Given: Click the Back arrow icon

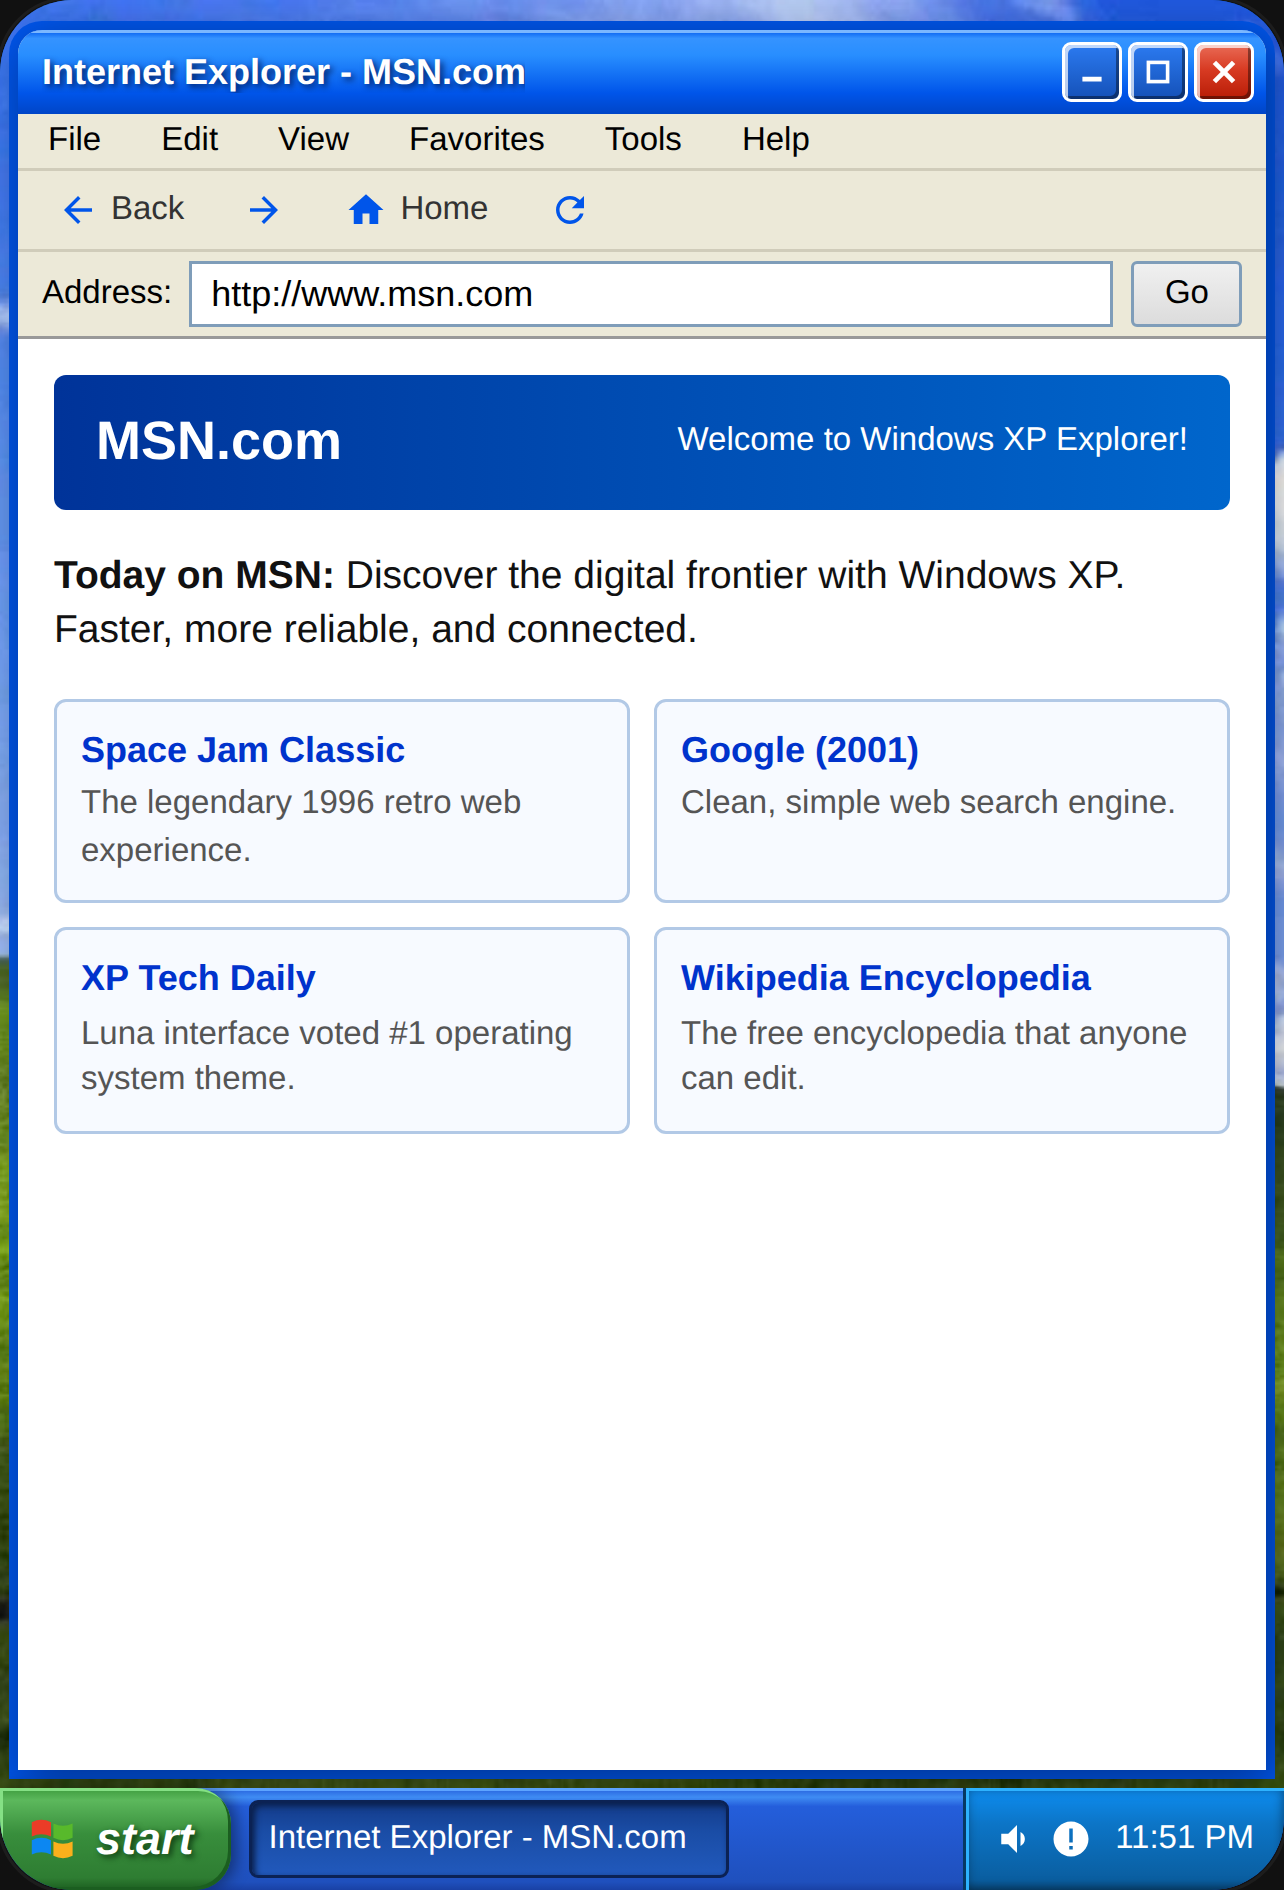Looking at the screenshot, I should click(78, 210).
